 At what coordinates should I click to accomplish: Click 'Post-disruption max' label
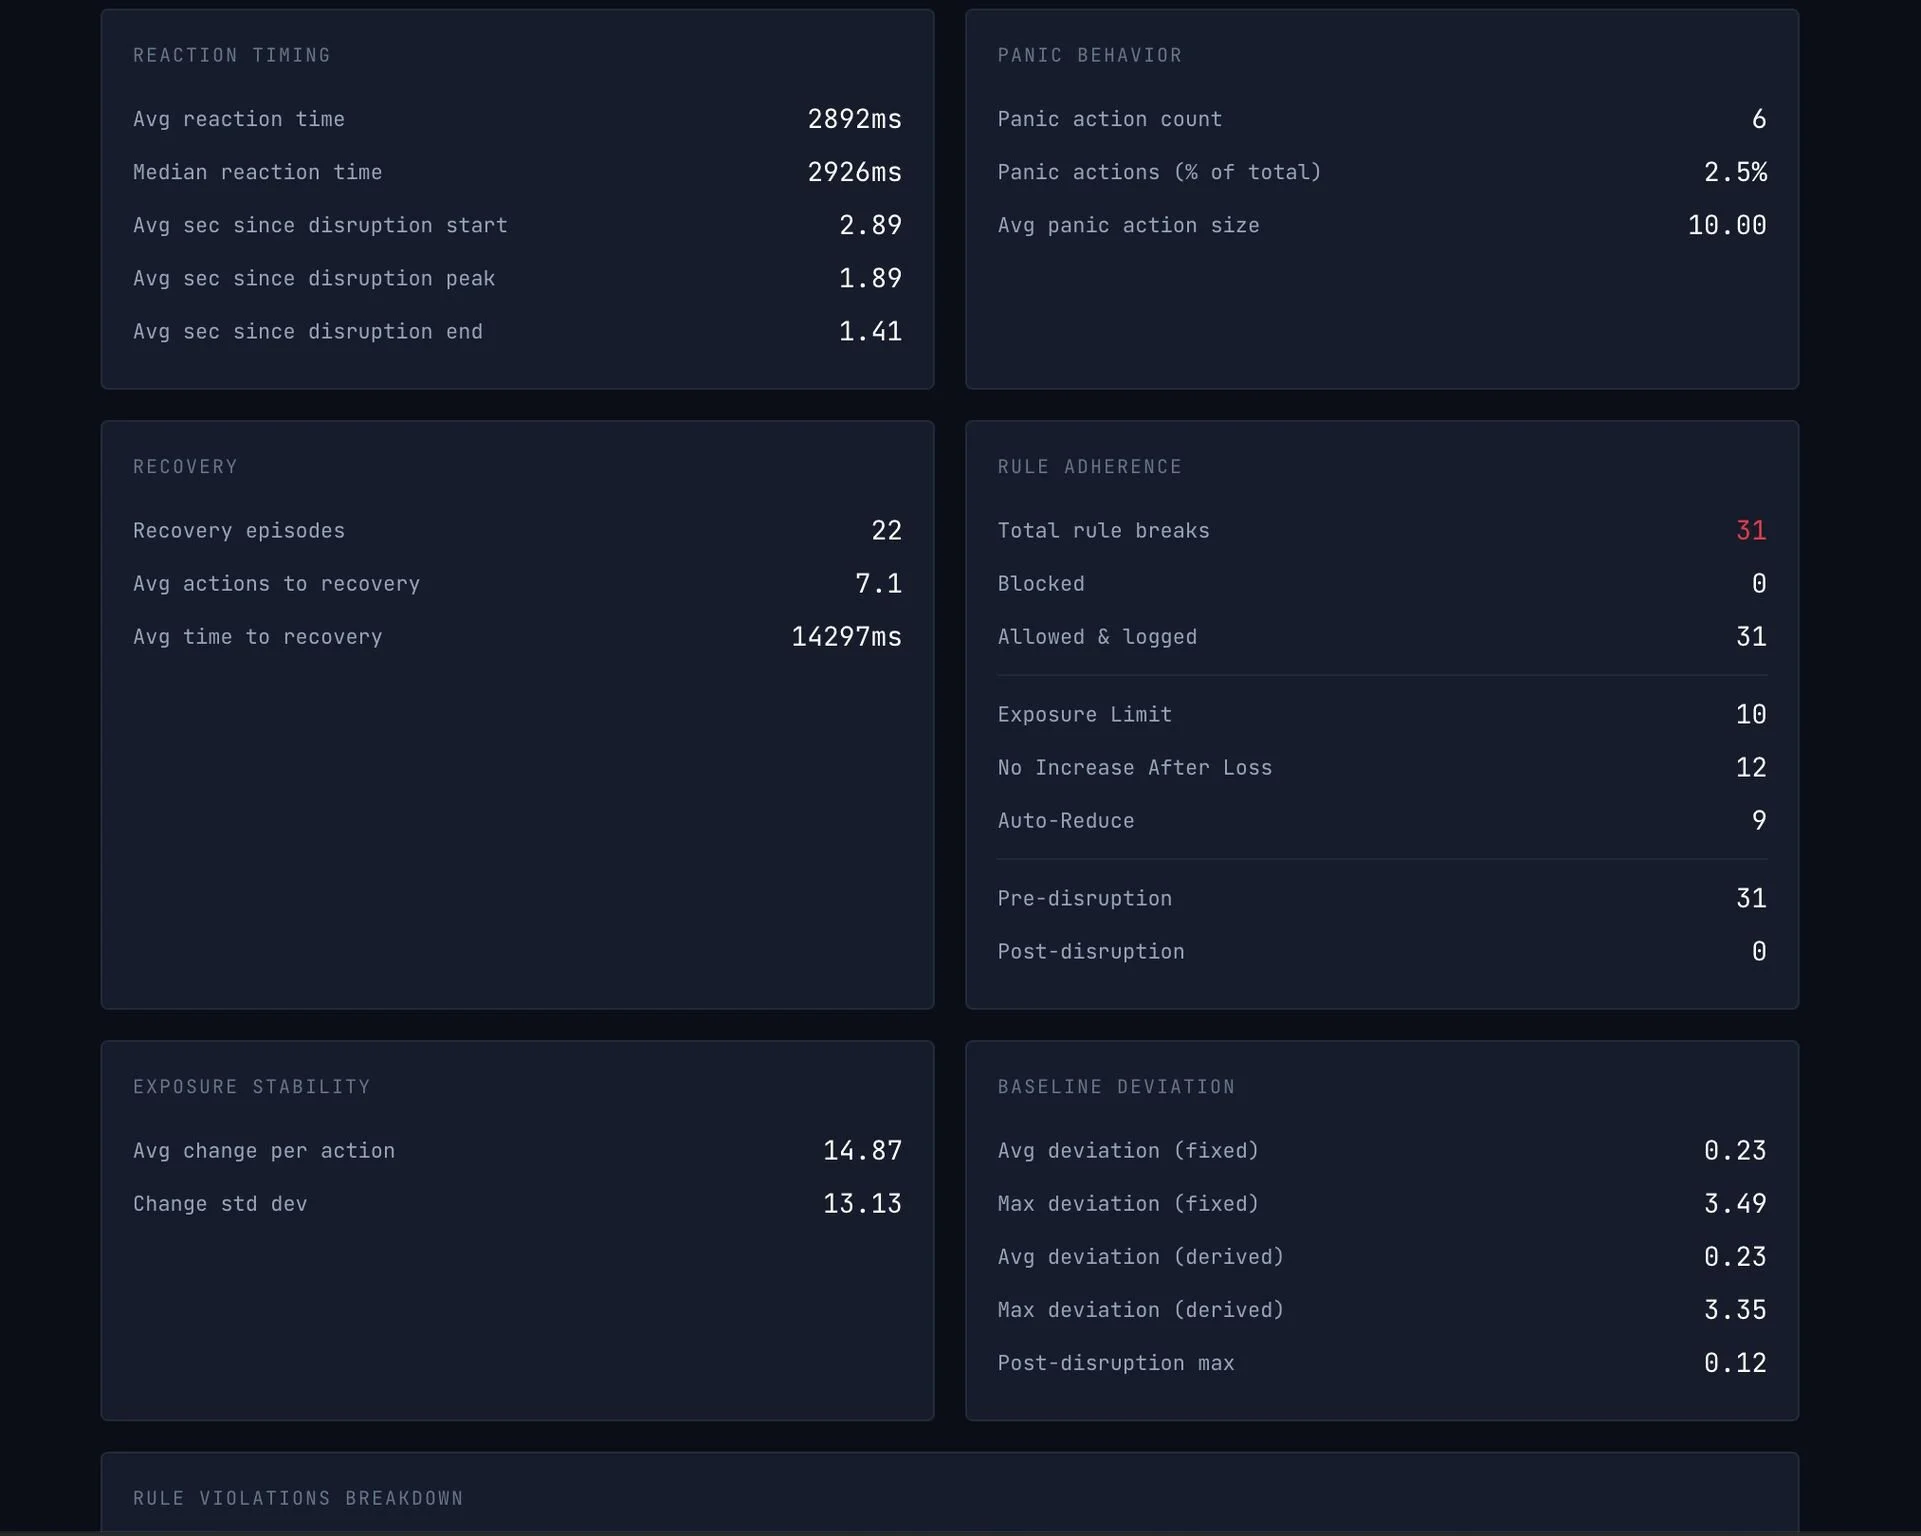click(x=1116, y=1363)
